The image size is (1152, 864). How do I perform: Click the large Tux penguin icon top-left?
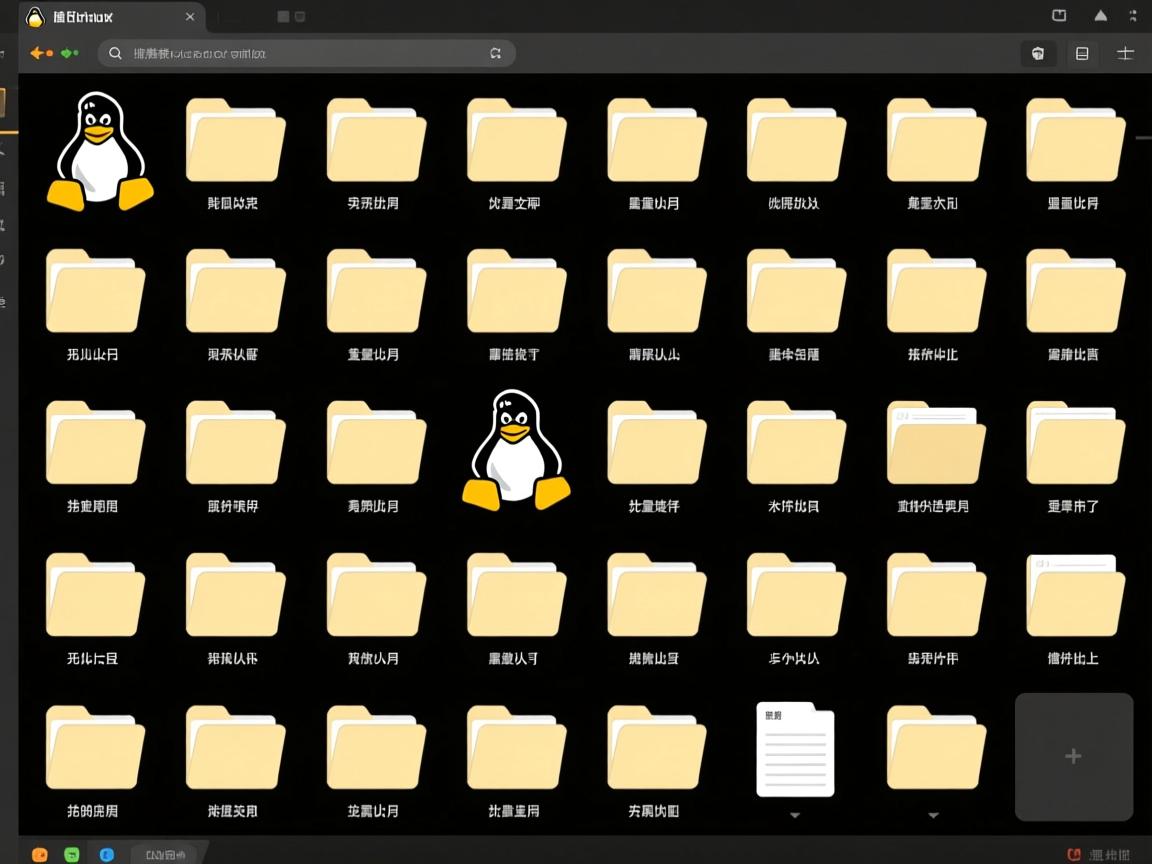pos(97,150)
